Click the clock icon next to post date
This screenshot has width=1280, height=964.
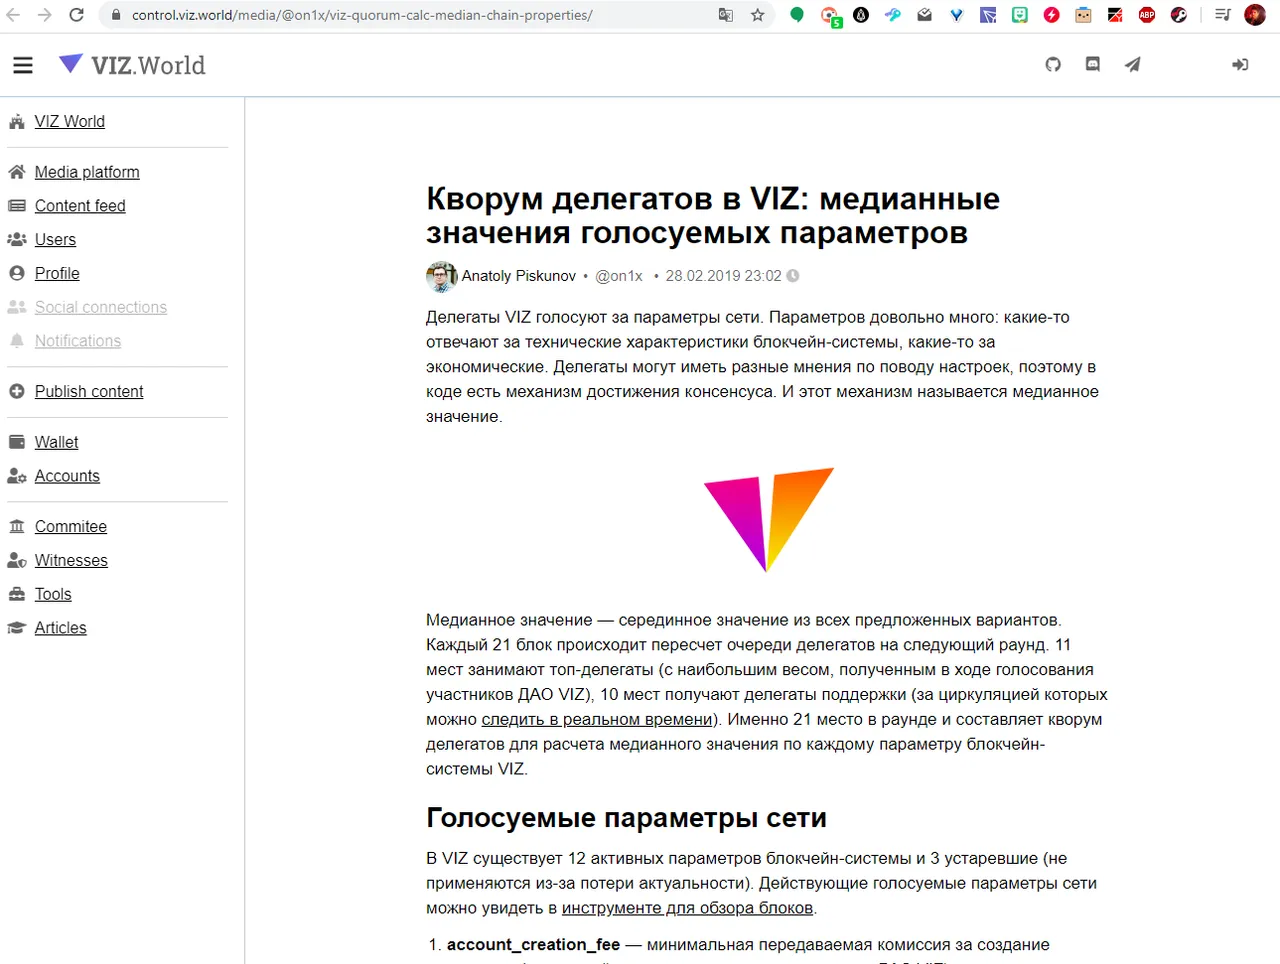point(793,276)
